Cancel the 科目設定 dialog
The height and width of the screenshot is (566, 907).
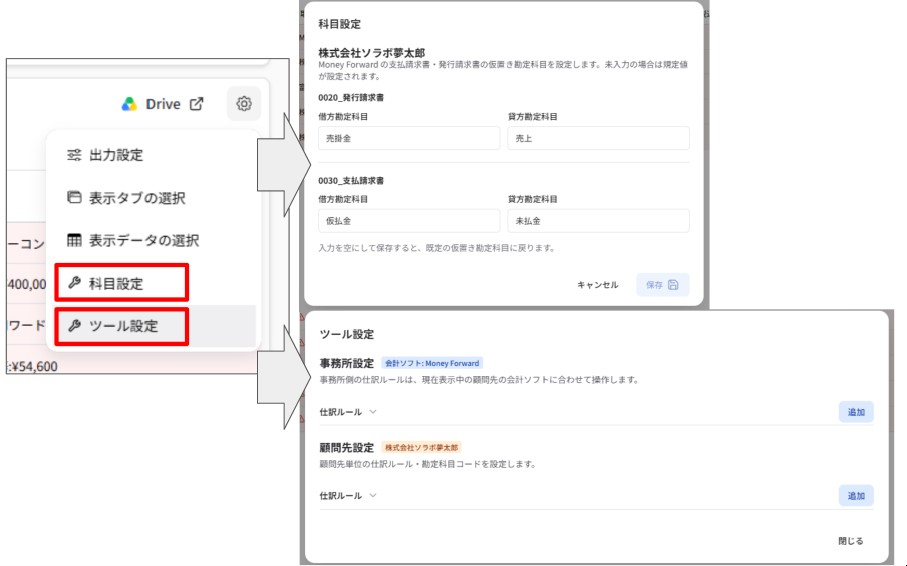598,285
